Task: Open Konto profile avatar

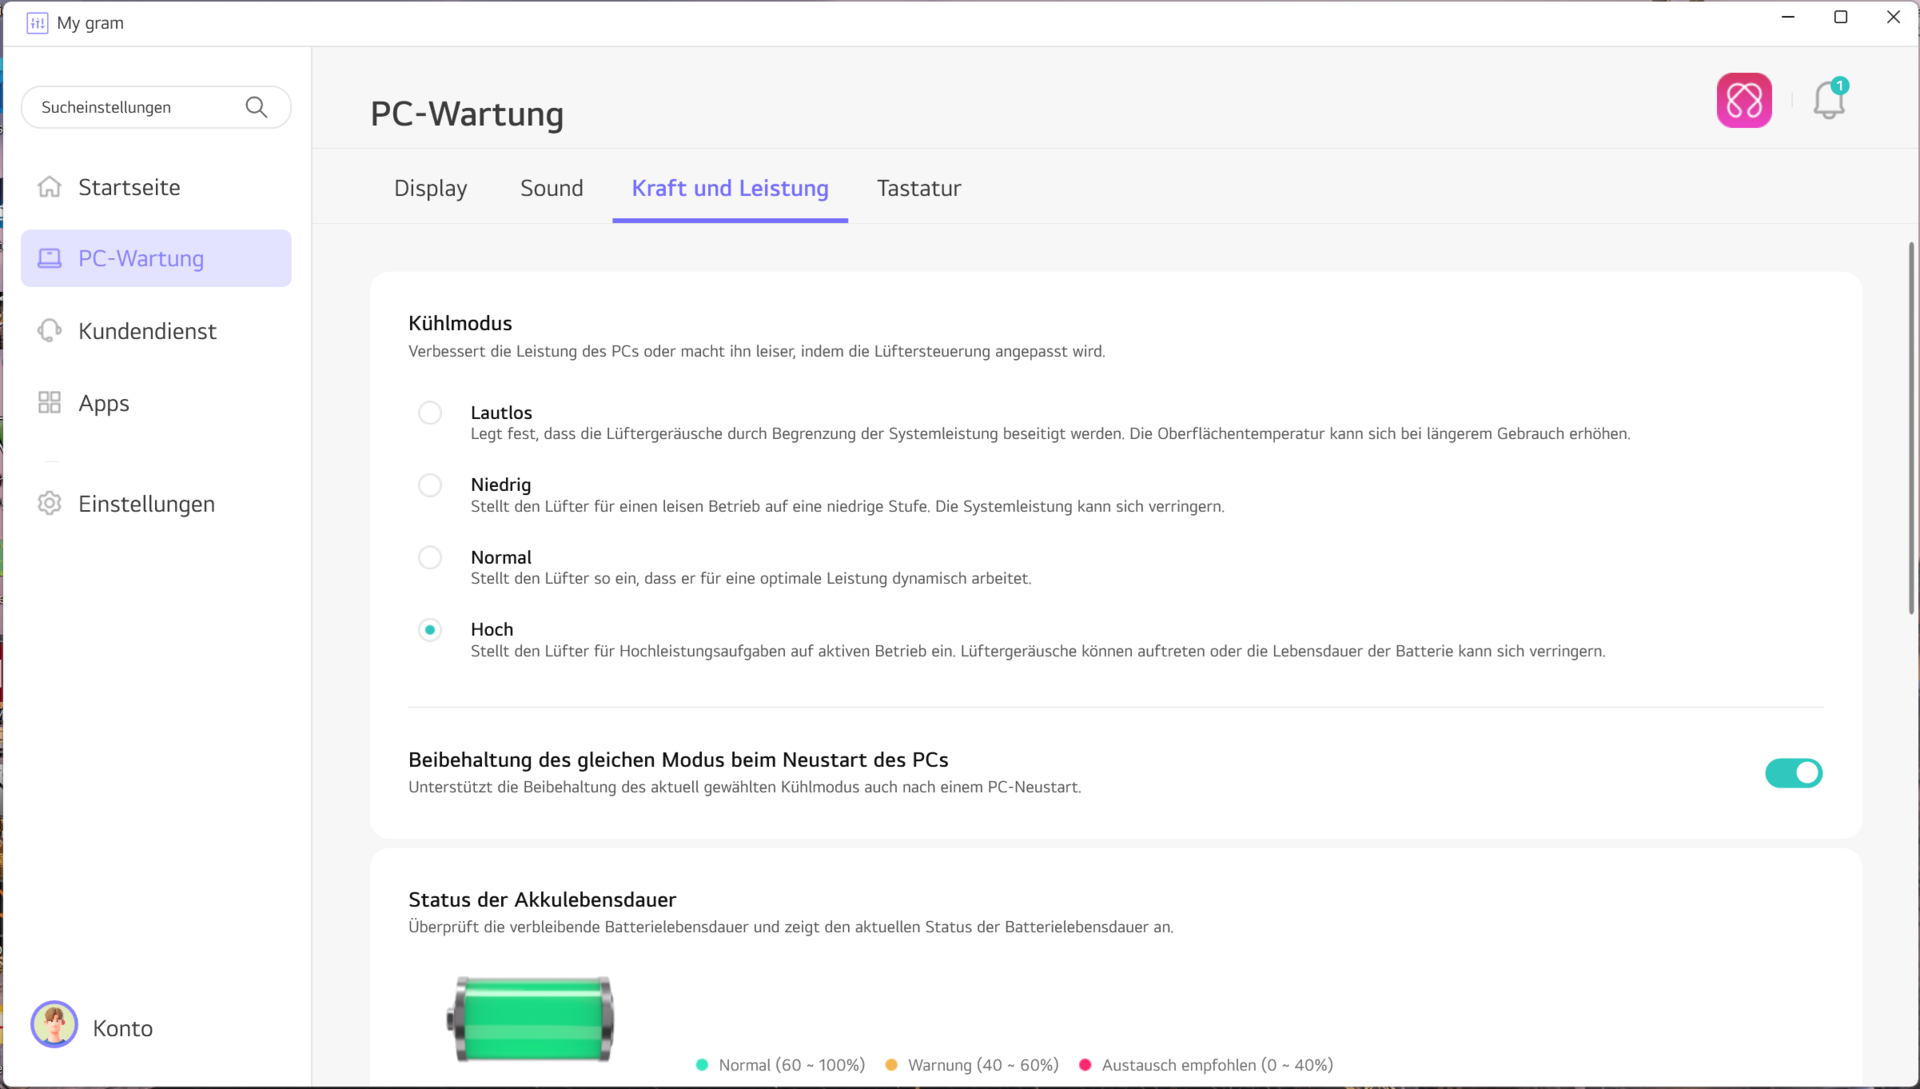Action: pyautogui.click(x=54, y=1025)
